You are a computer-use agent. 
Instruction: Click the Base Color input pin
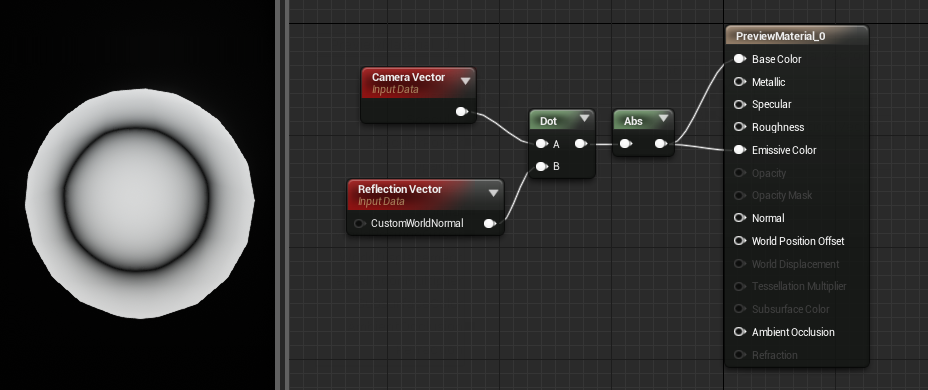740,59
